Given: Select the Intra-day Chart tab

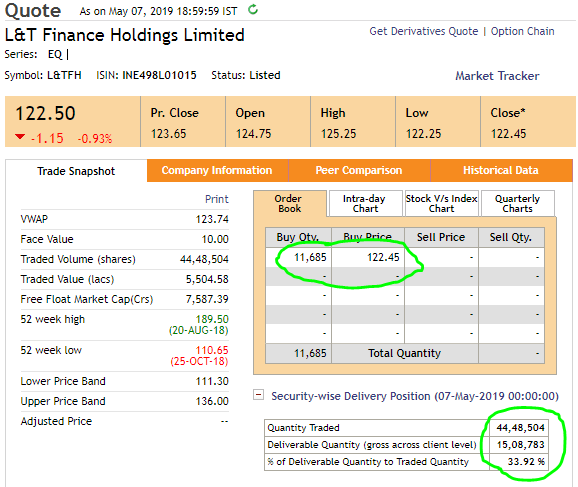Looking at the screenshot, I should coord(365,204).
